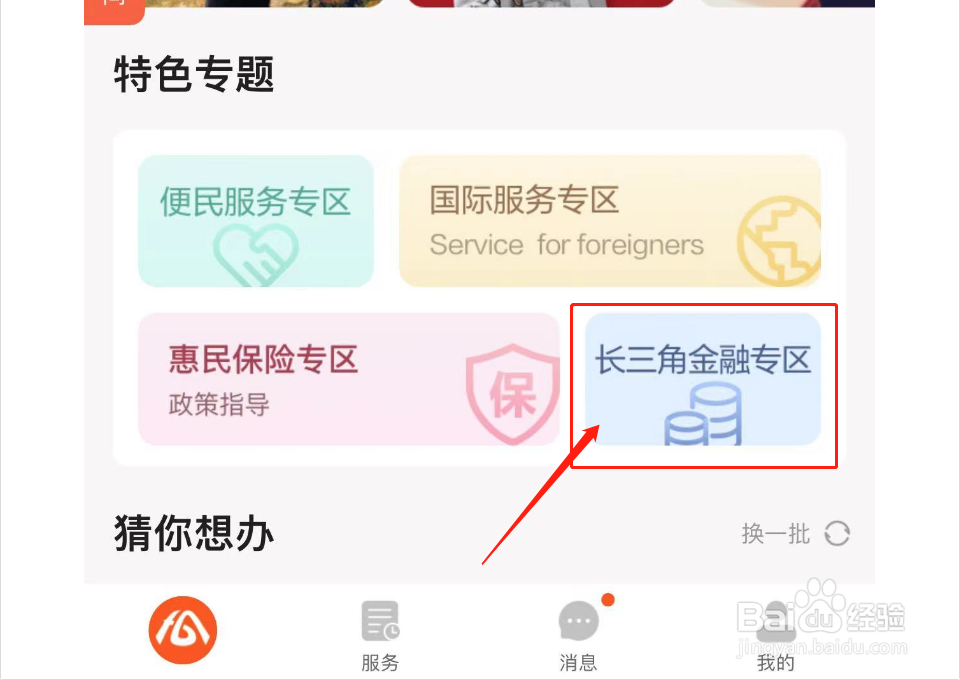Tap the 我的 profile icon
This screenshot has width=960, height=680.
(776, 622)
